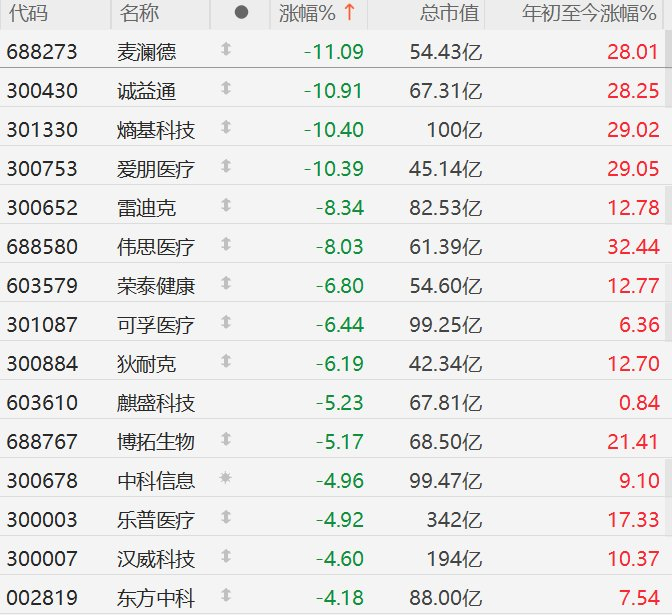Select stock name 狄耐克
Screen dimensions: 672x615
pos(147,364)
